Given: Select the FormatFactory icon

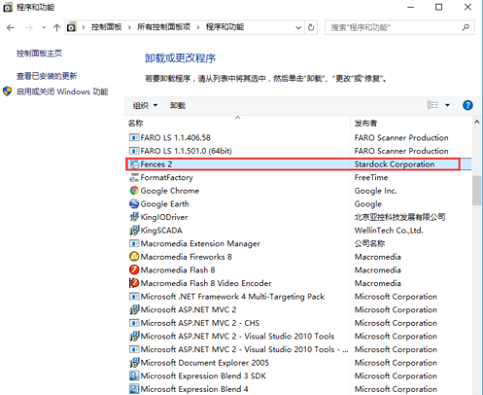Looking at the screenshot, I should [x=134, y=177].
